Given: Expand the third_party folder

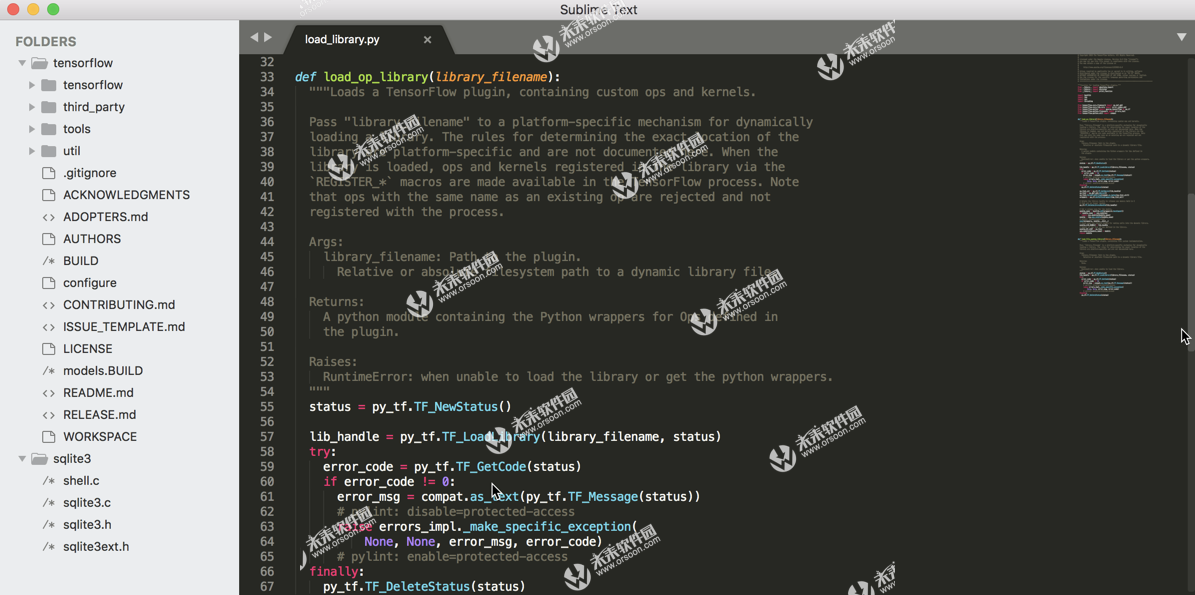Looking at the screenshot, I should [x=32, y=107].
